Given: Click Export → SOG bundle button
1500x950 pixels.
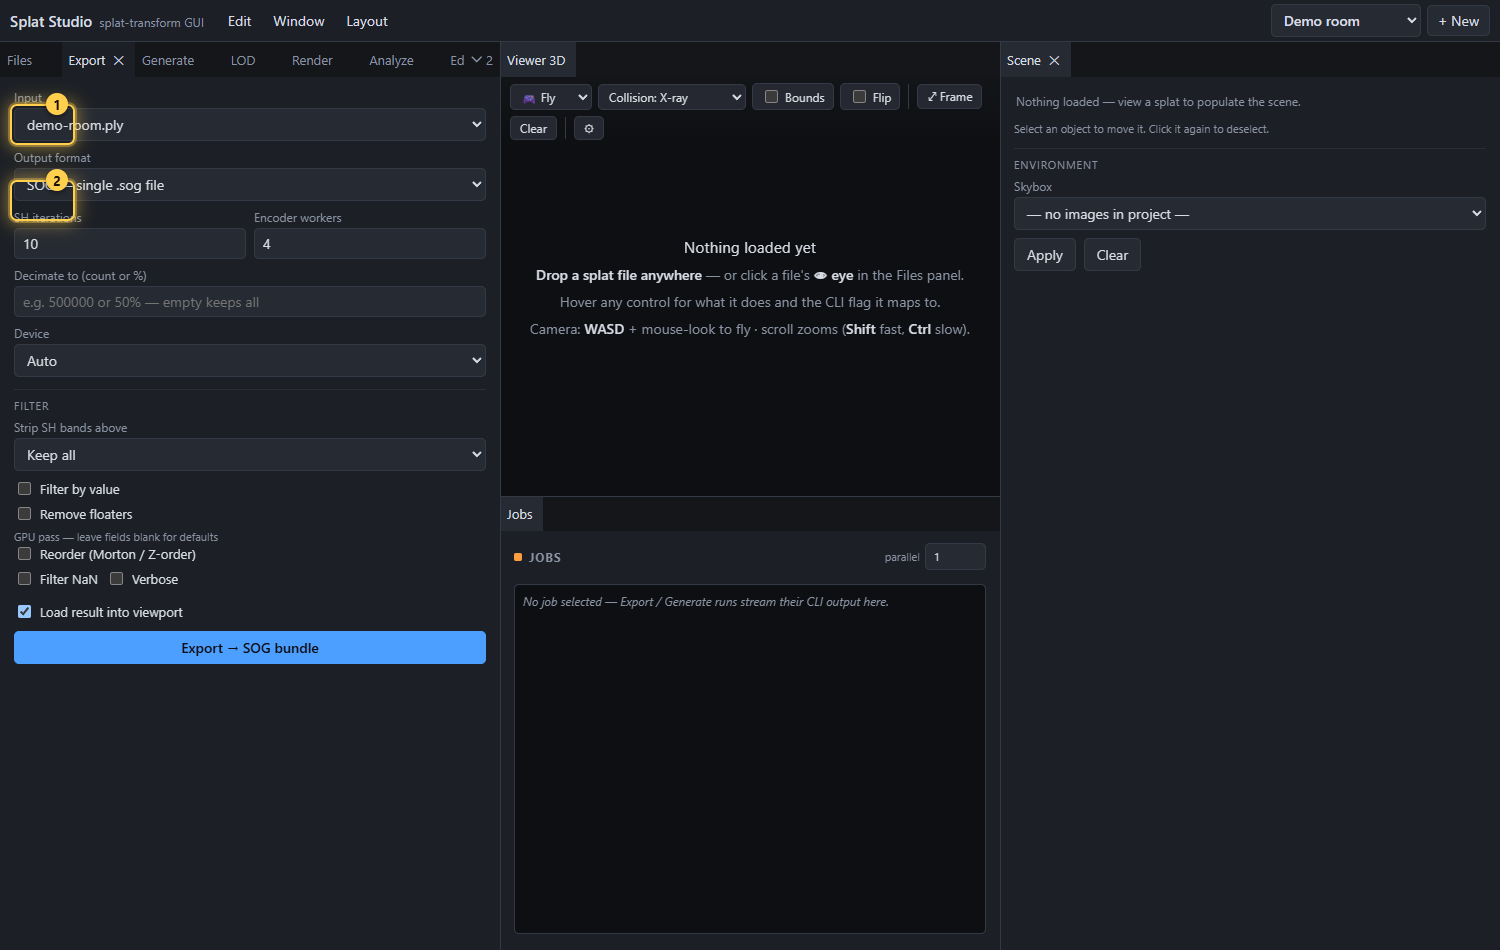Looking at the screenshot, I should click(250, 647).
